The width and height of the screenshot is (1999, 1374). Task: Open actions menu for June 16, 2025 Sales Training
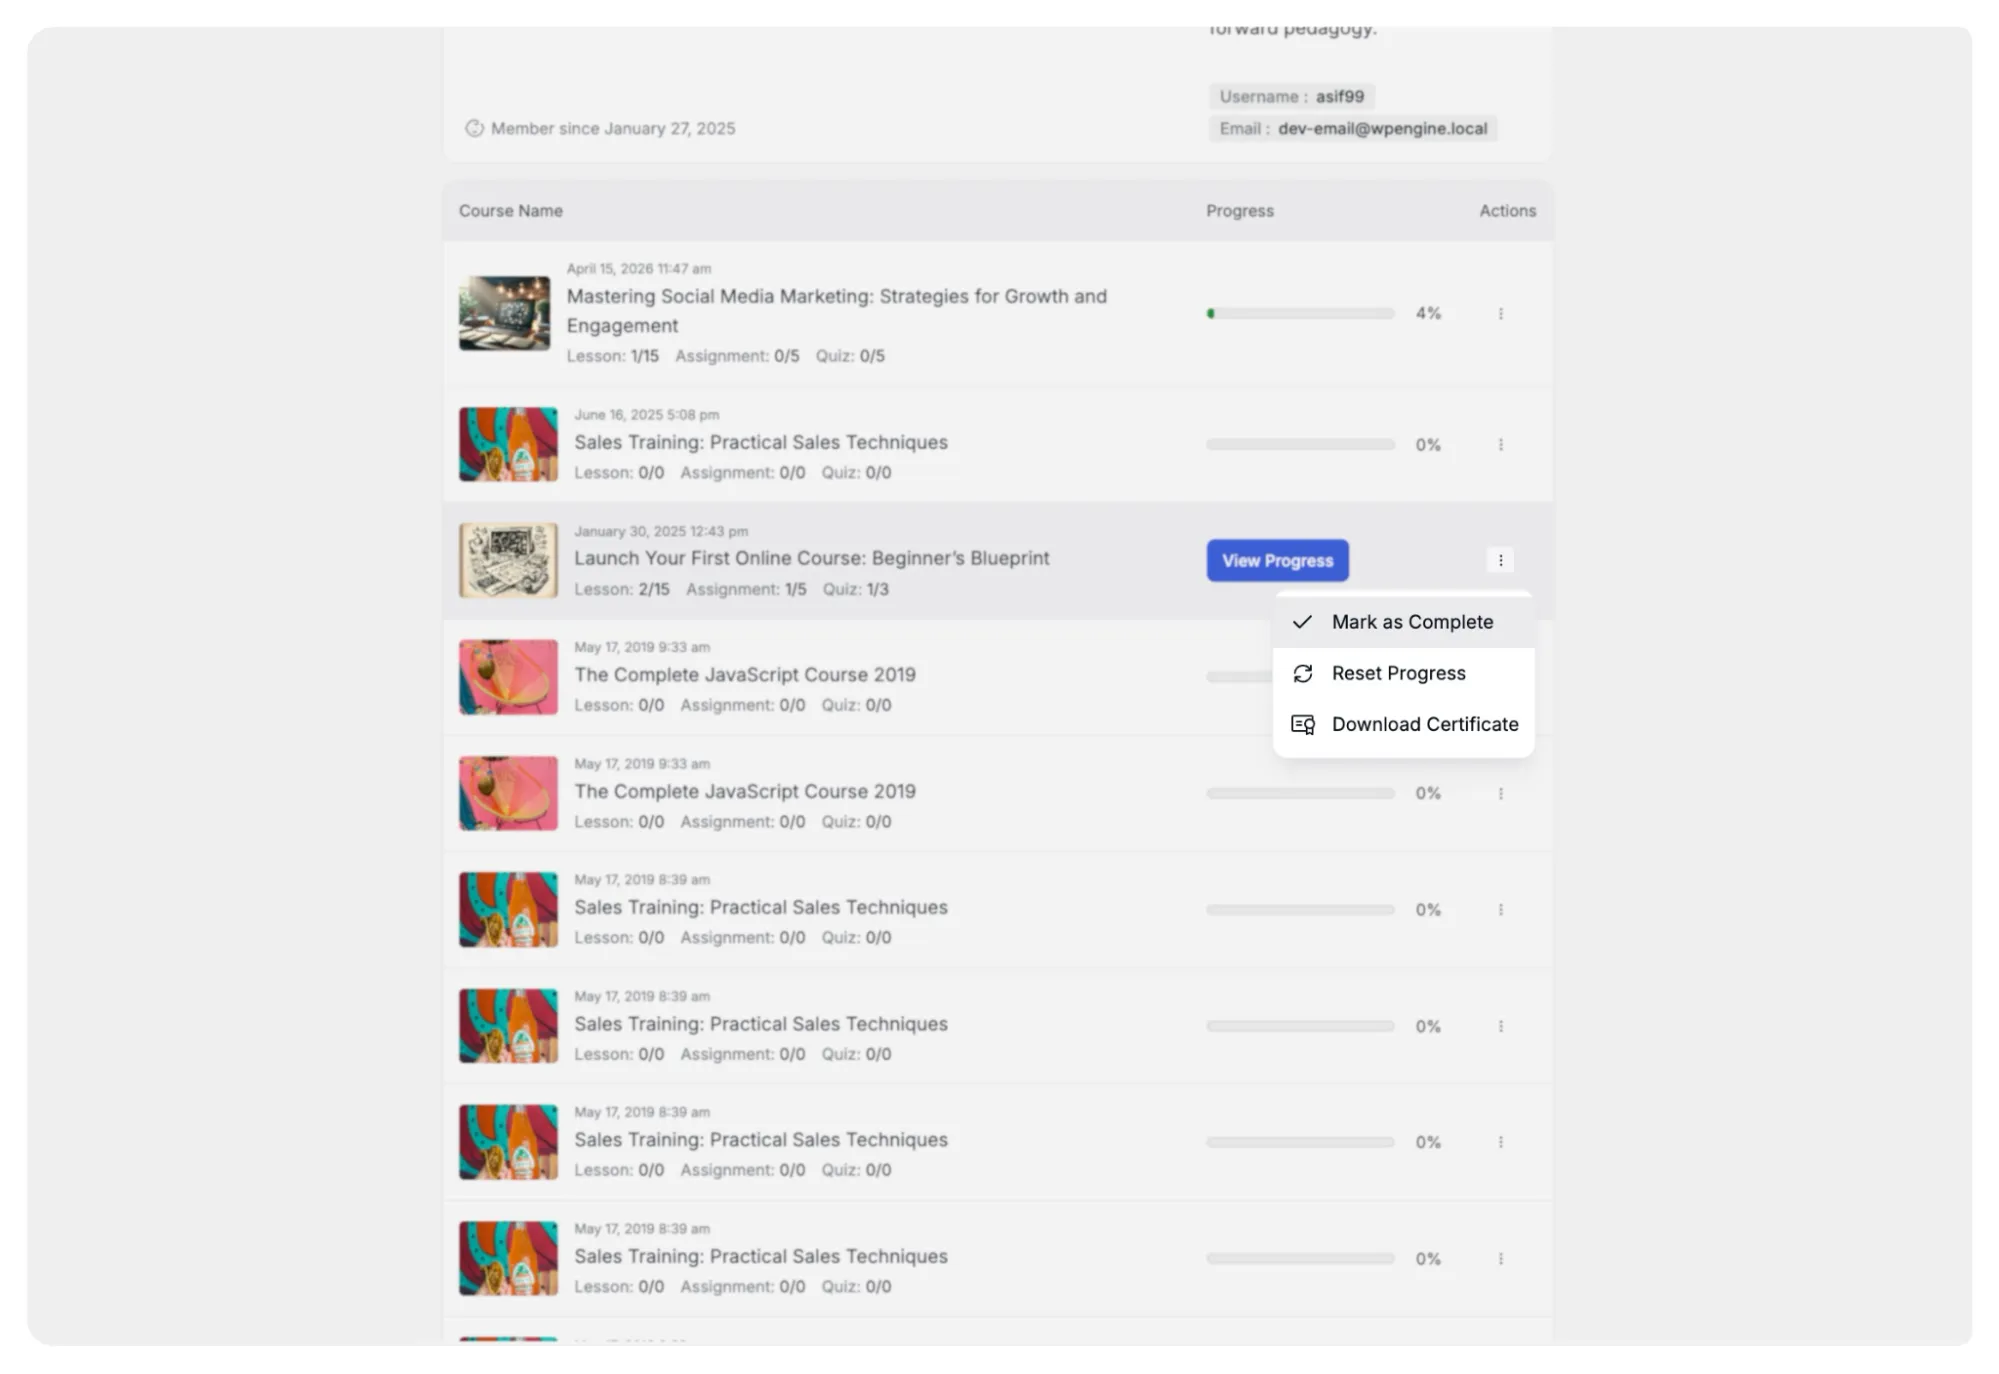[1500, 444]
